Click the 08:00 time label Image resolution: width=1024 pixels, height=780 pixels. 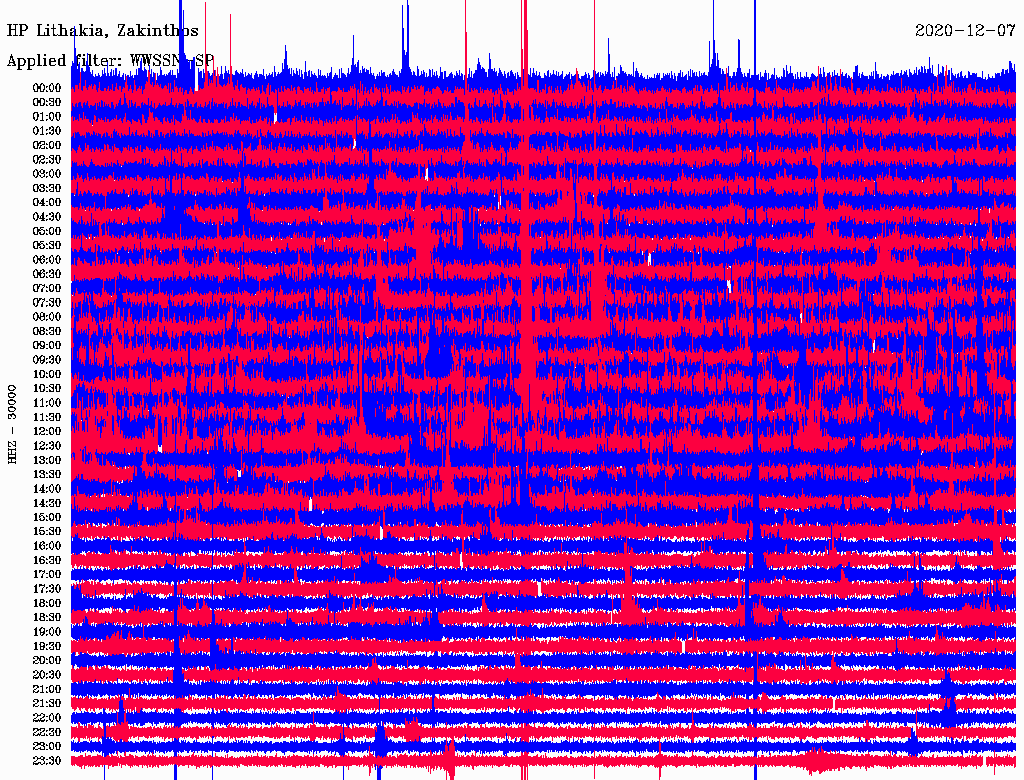[47, 317]
